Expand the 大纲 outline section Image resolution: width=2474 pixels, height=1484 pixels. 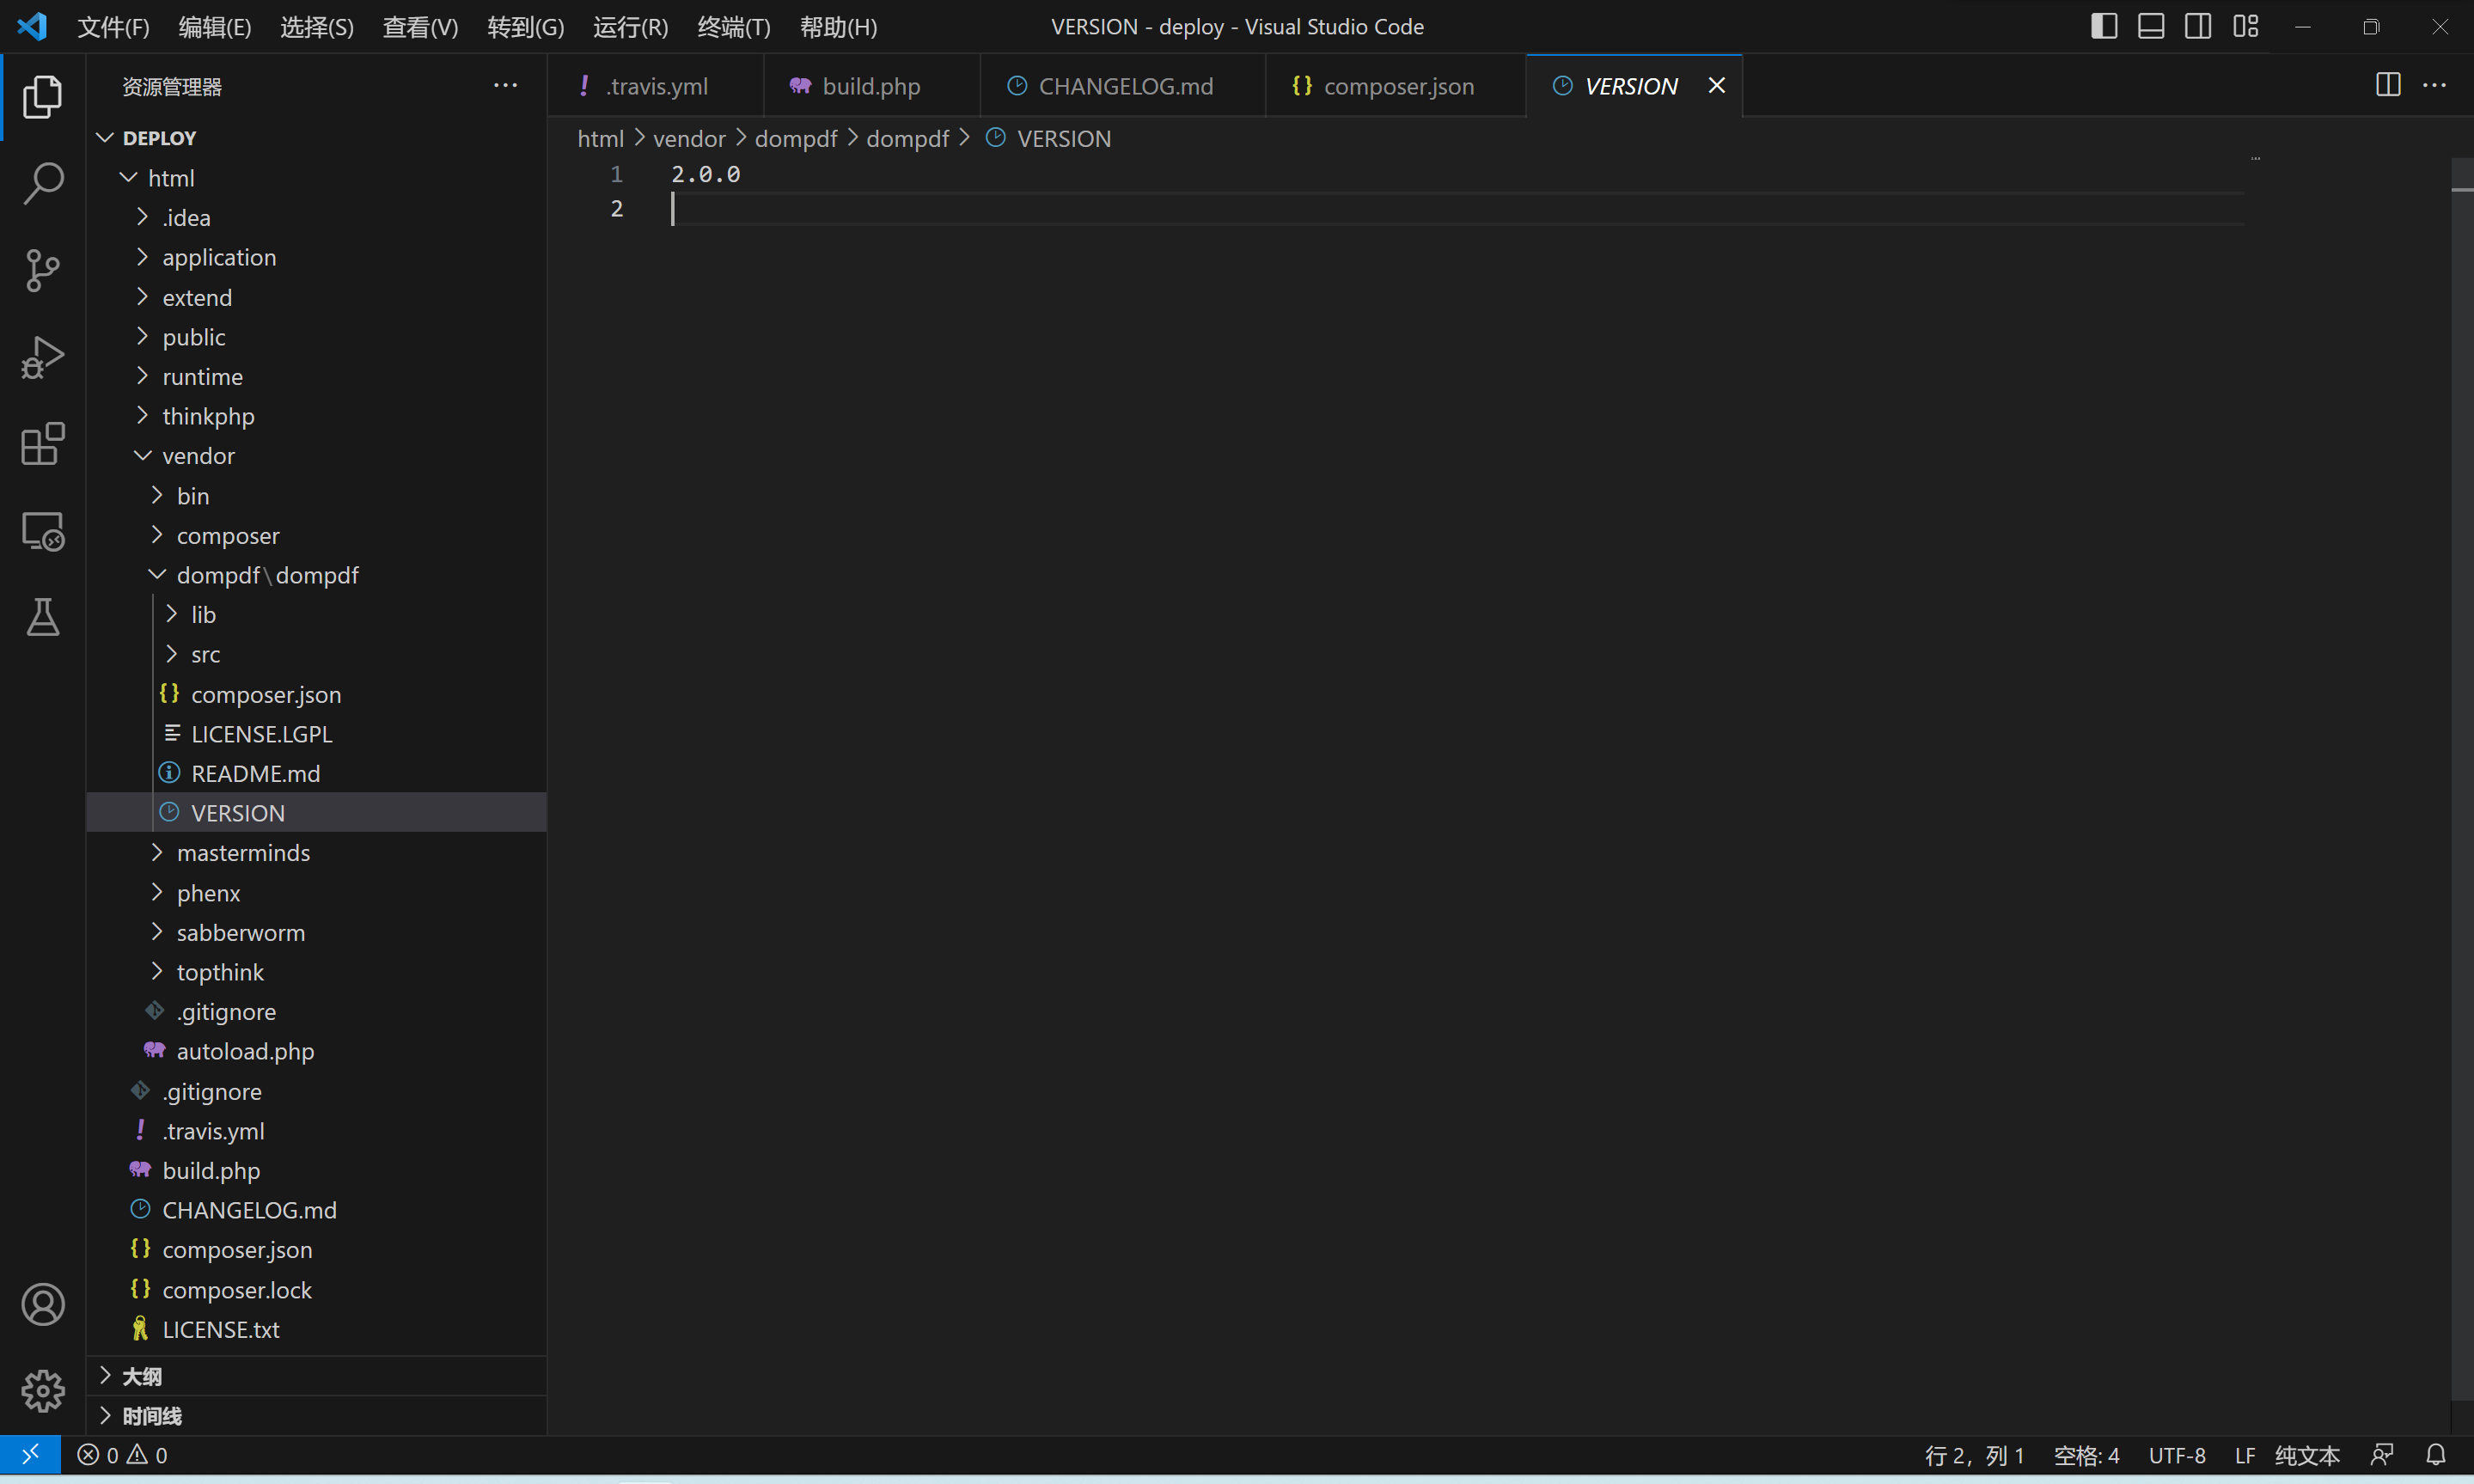(x=141, y=1376)
